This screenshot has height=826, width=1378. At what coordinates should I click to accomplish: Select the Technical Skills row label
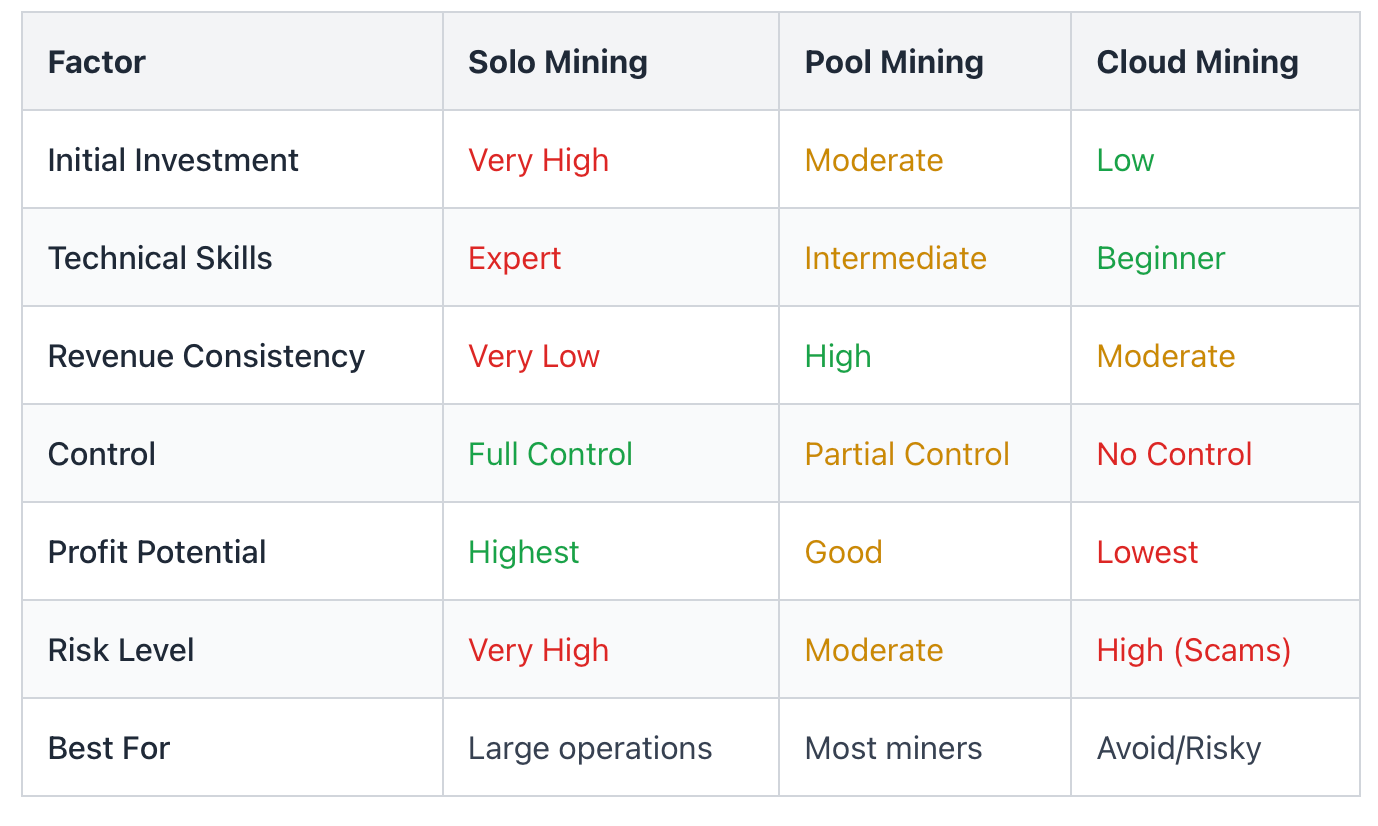[160, 258]
